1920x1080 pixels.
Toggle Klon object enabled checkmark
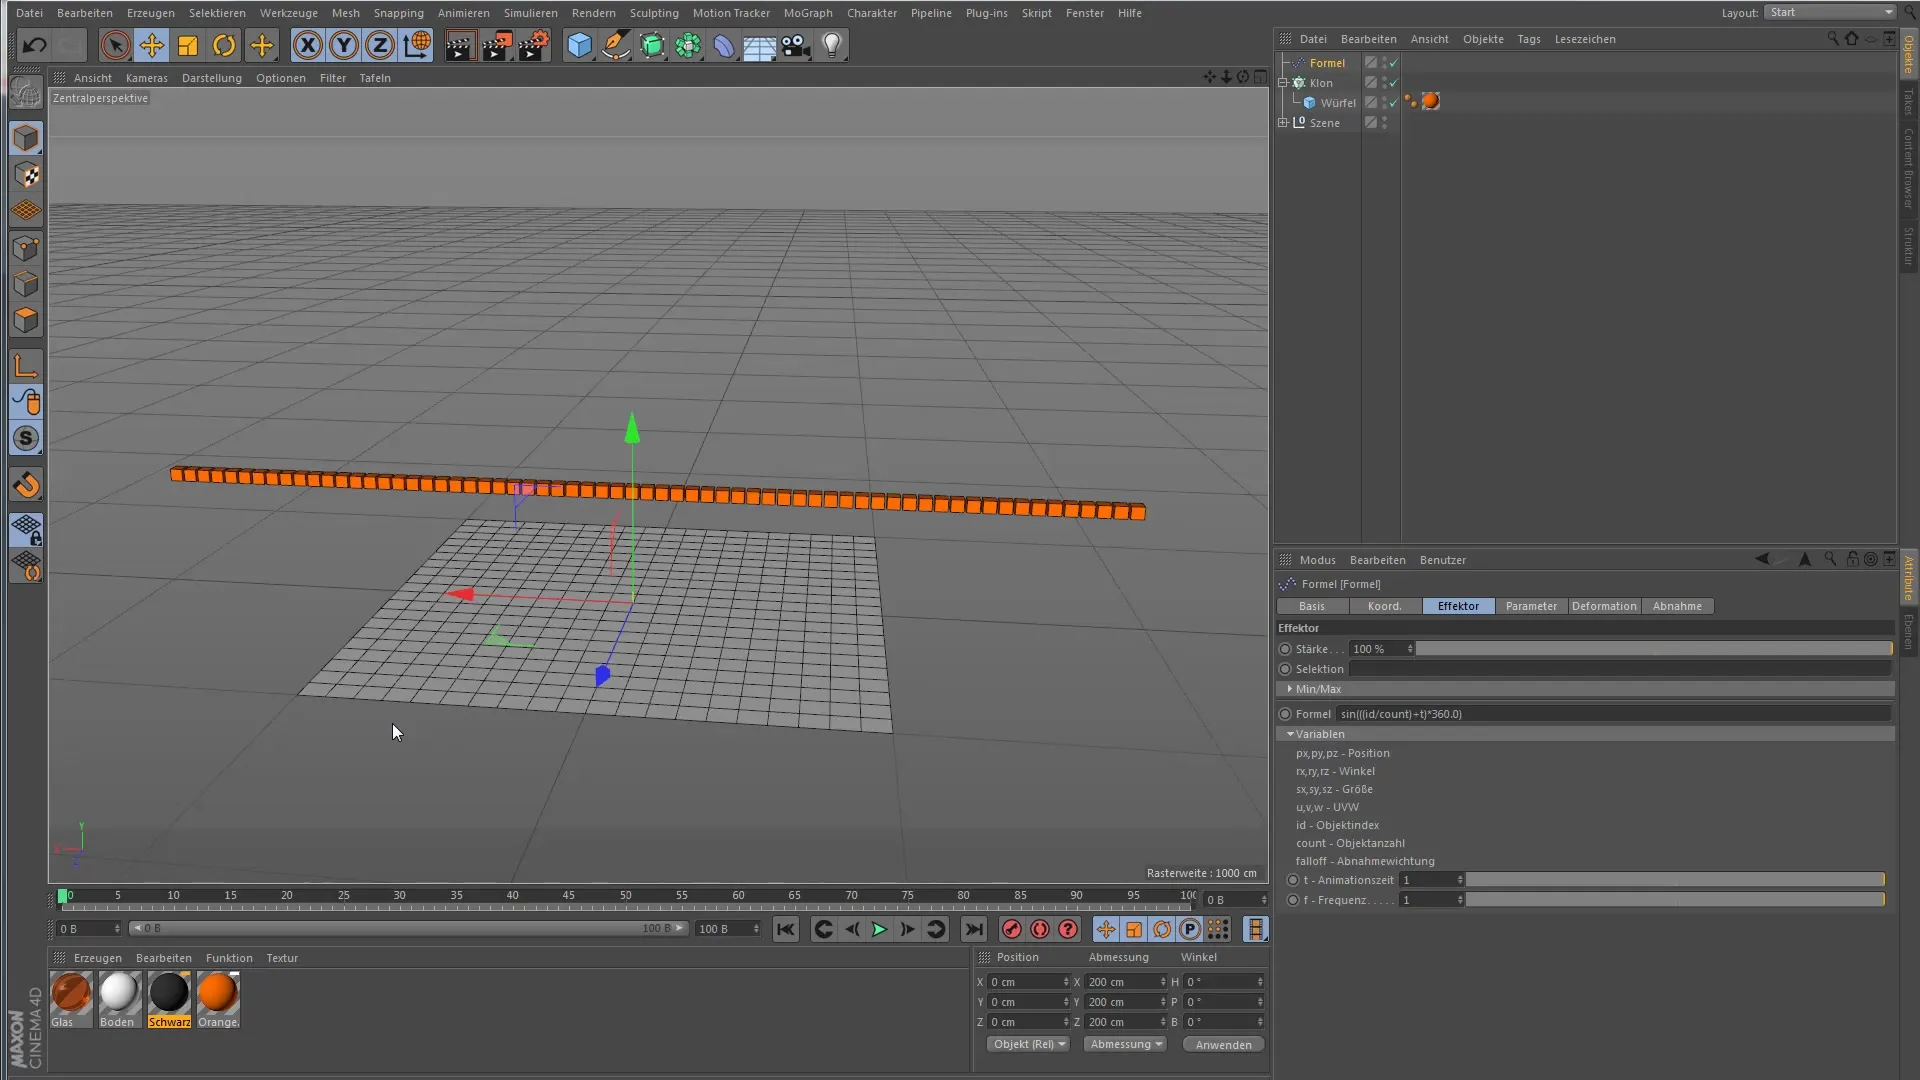(1394, 83)
